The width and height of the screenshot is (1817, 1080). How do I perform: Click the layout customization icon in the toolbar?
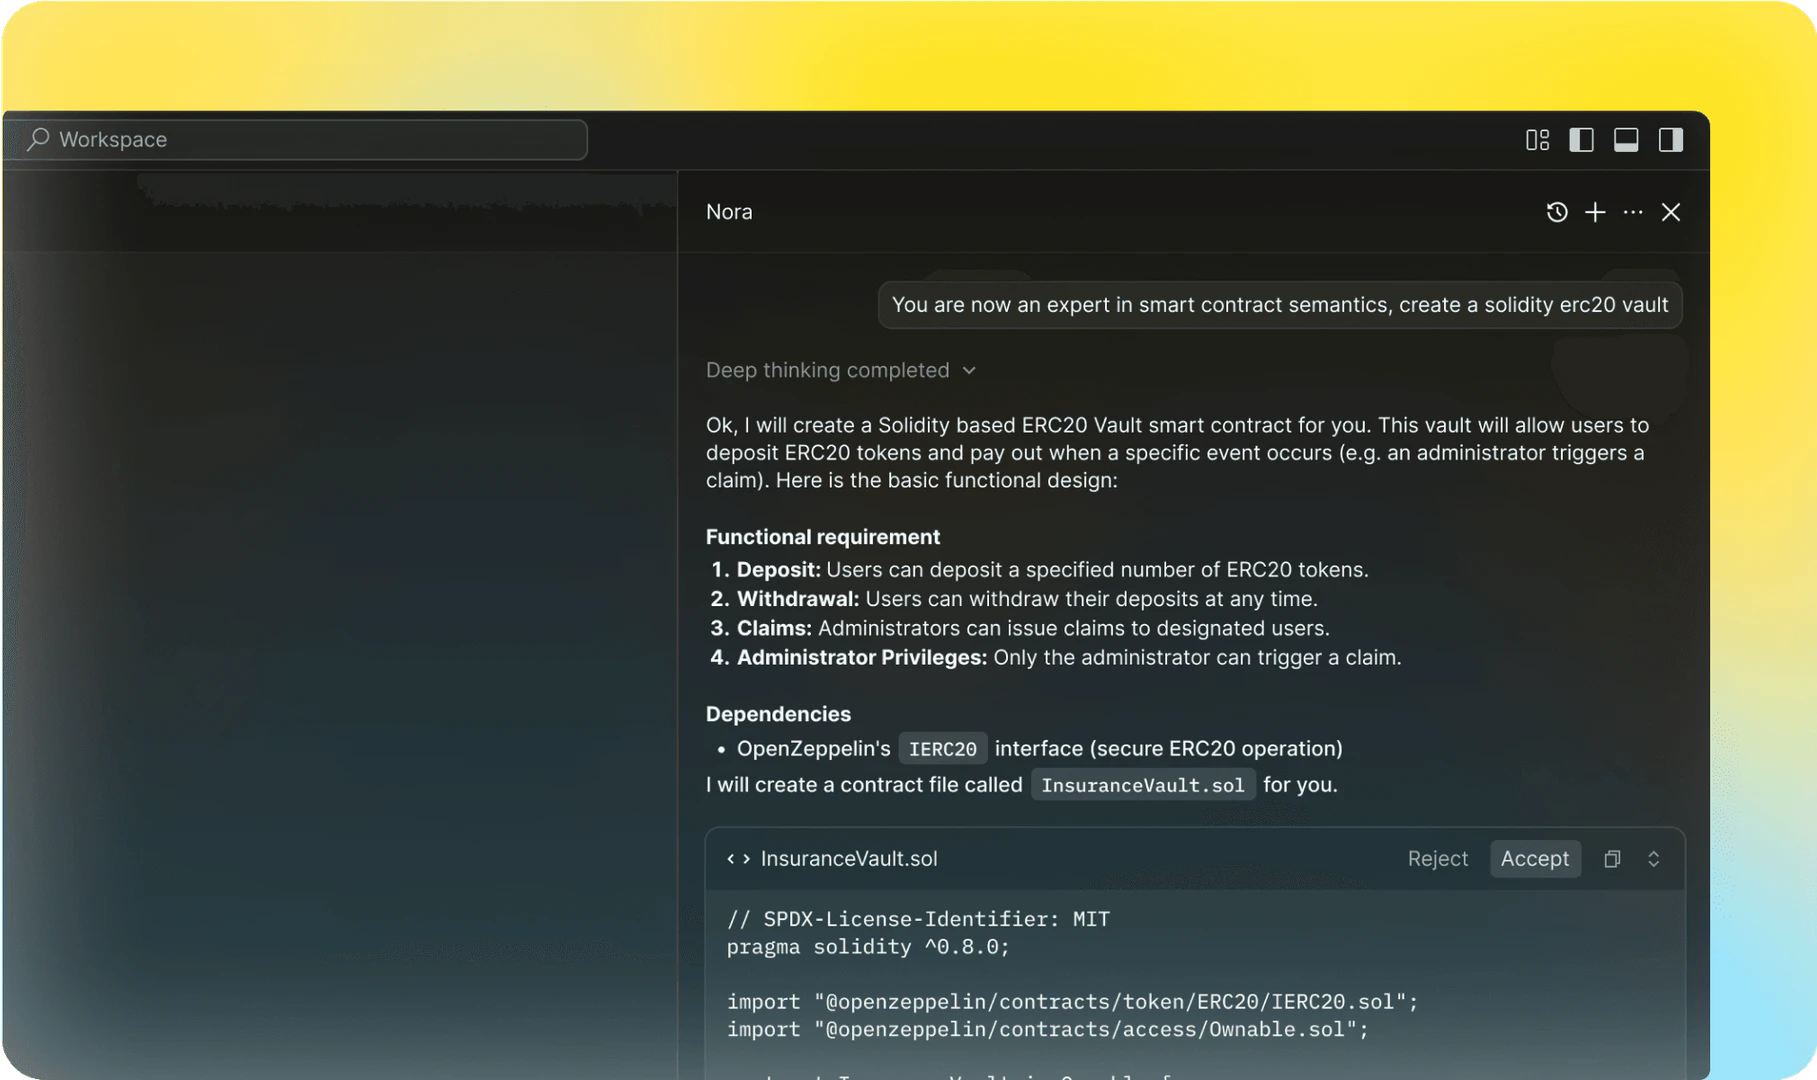[1537, 139]
